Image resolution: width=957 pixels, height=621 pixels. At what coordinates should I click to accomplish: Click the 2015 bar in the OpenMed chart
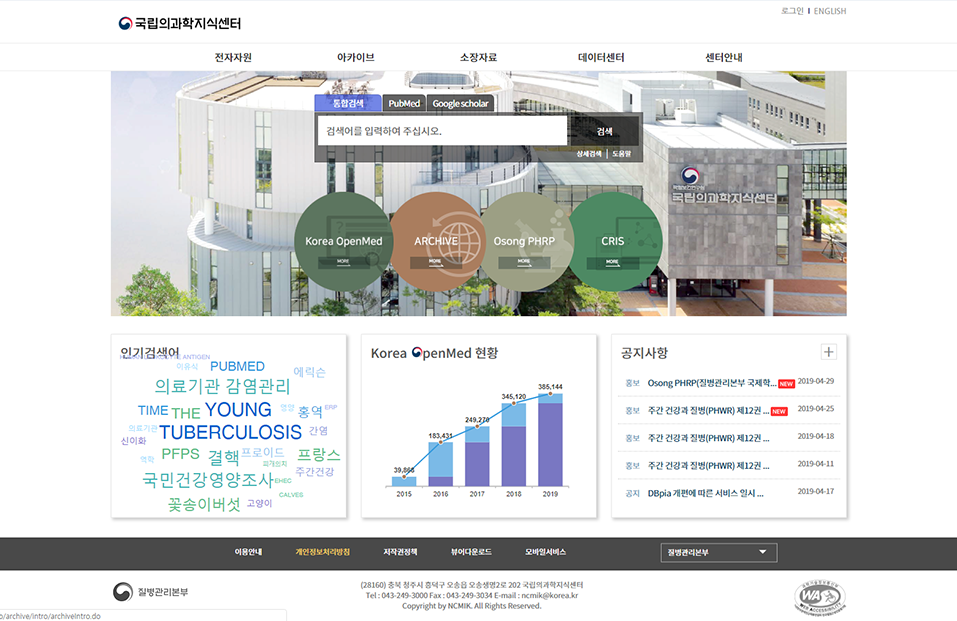(x=404, y=481)
